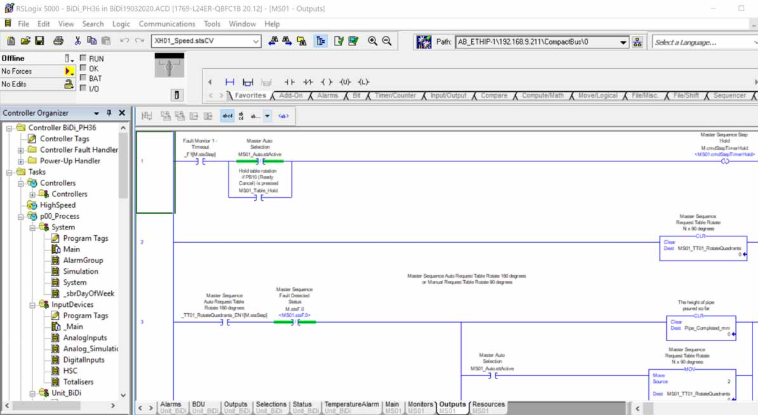This screenshot has width=758, height=415.
Task: Insert a new Rung element
Action: pos(230,82)
